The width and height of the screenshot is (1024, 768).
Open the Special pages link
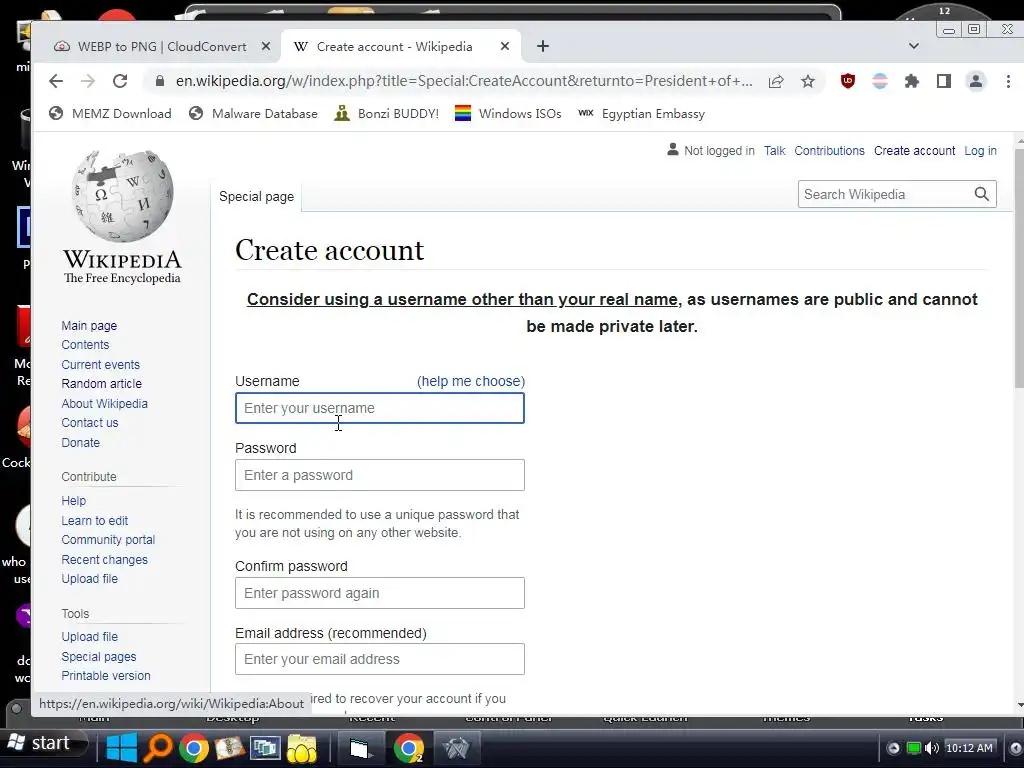coord(99,656)
